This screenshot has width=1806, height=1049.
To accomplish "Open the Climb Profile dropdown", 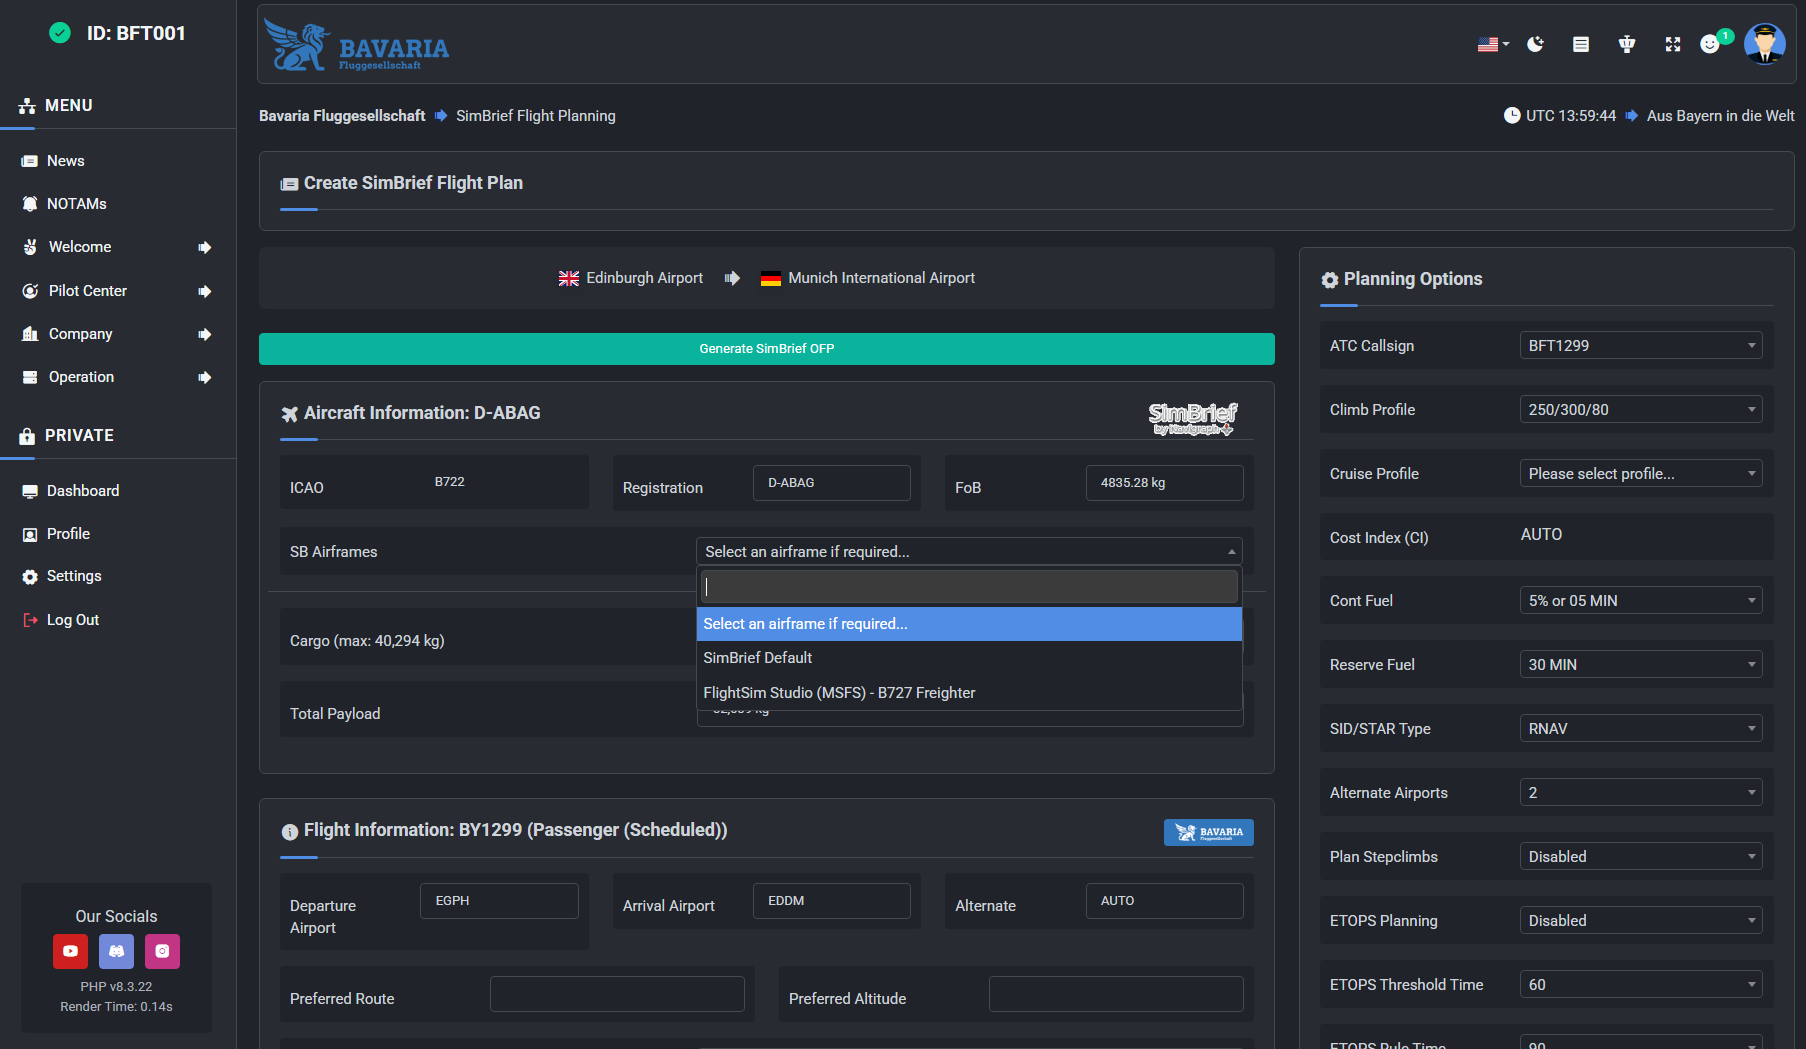I will [x=1641, y=410].
